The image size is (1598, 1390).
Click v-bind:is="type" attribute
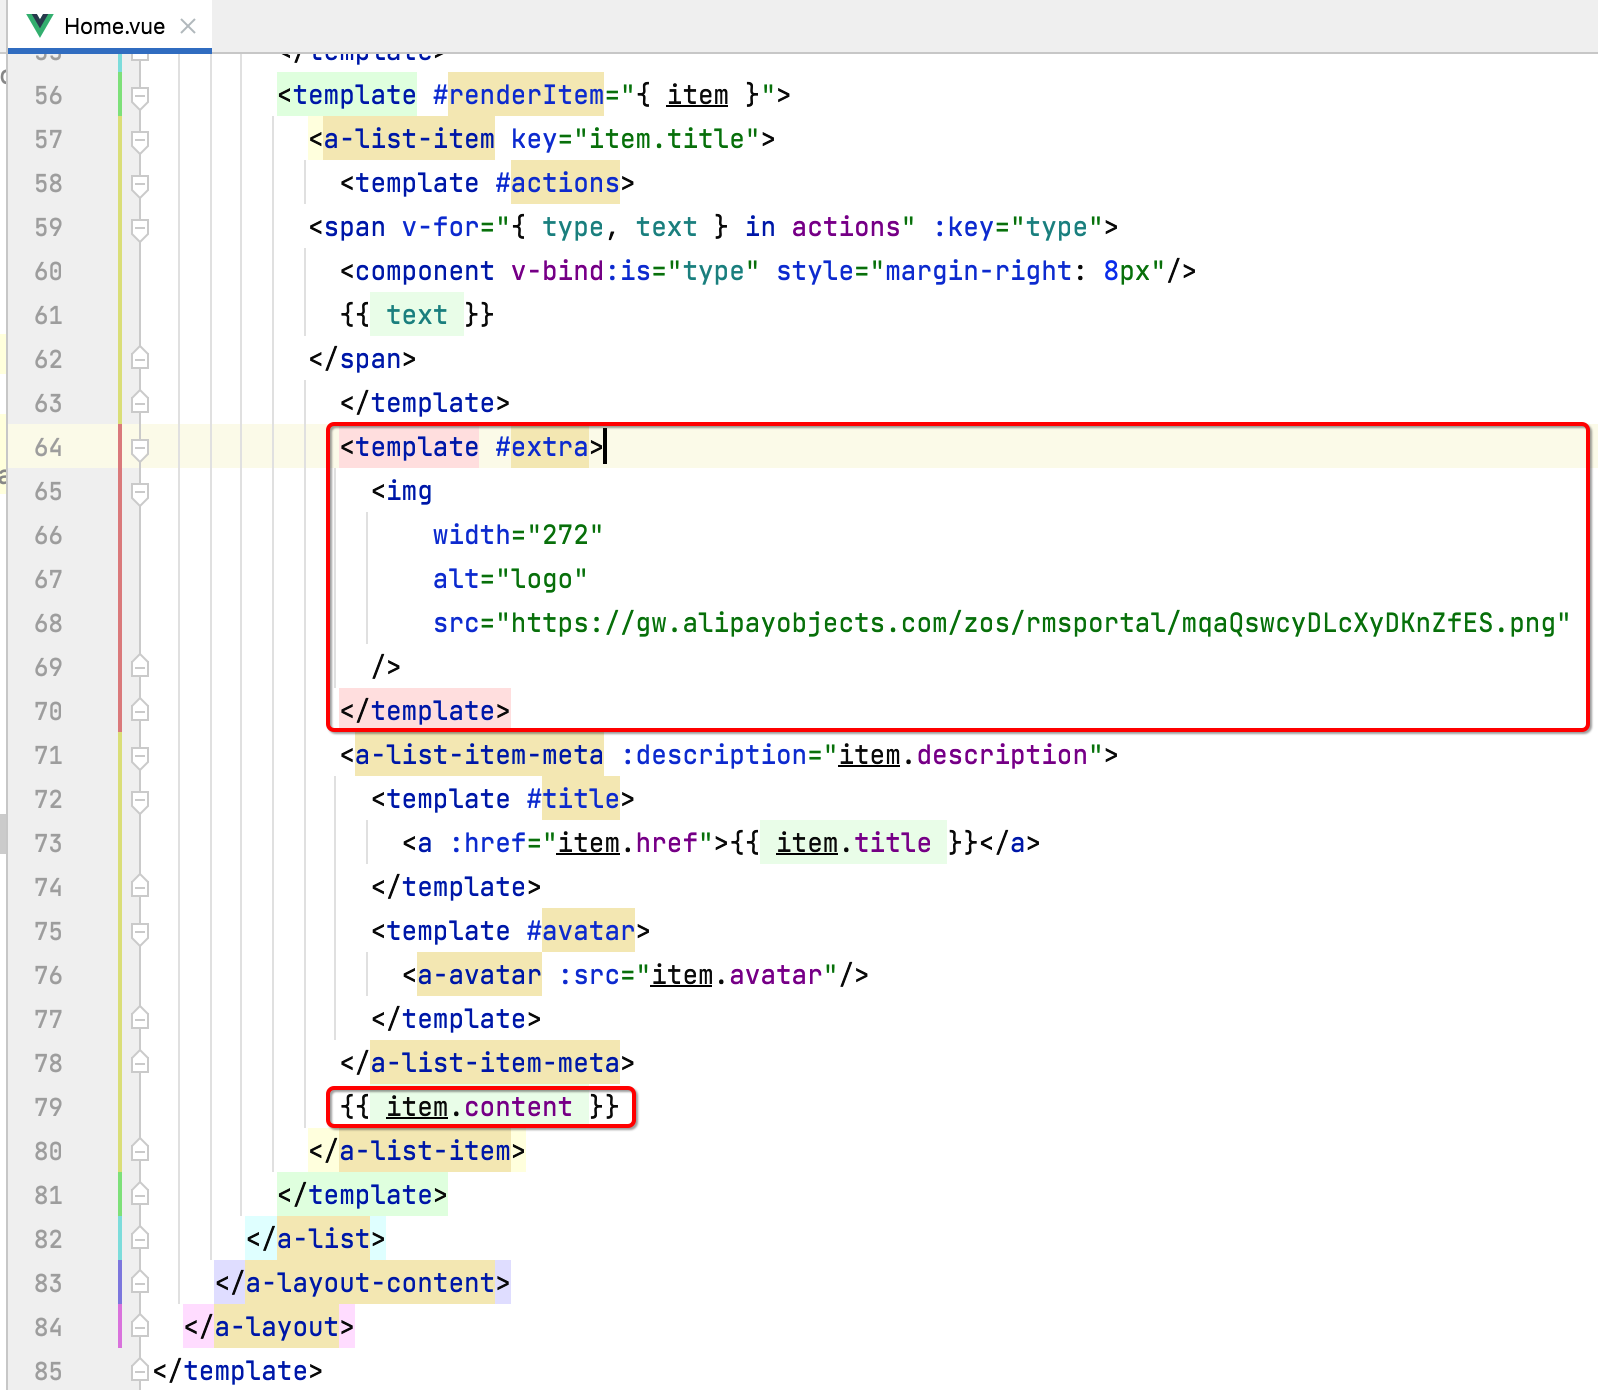point(635,271)
